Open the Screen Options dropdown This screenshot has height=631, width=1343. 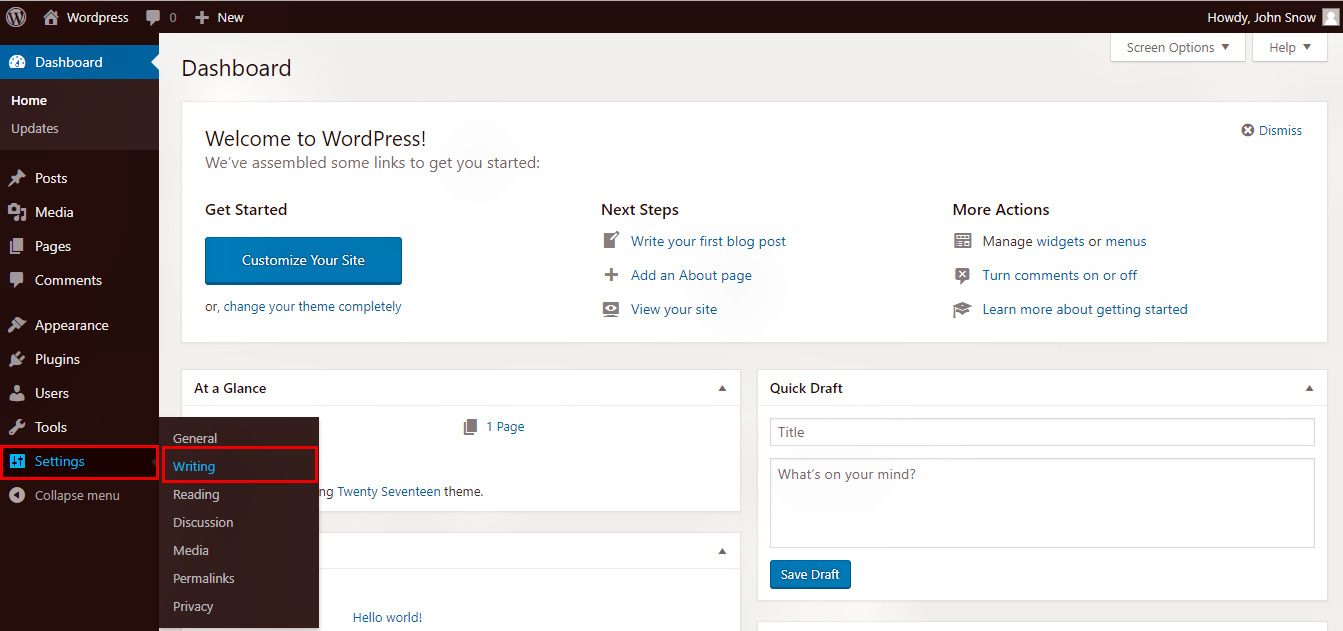pos(1176,46)
